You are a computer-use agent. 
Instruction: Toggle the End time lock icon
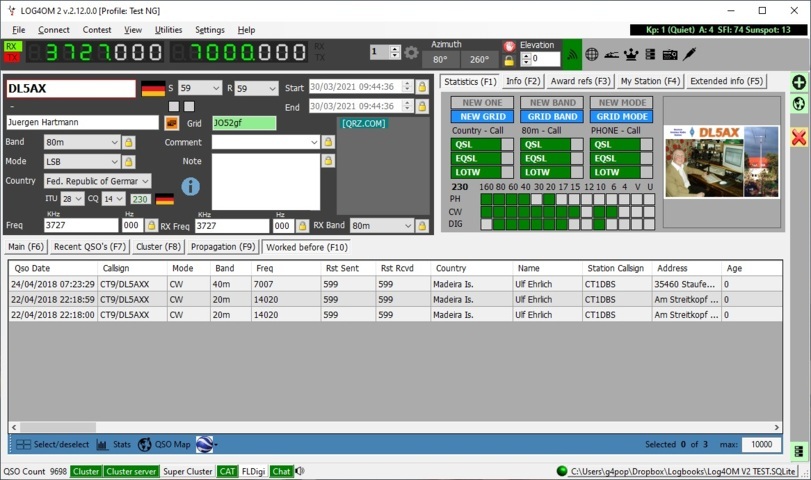click(x=422, y=106)
